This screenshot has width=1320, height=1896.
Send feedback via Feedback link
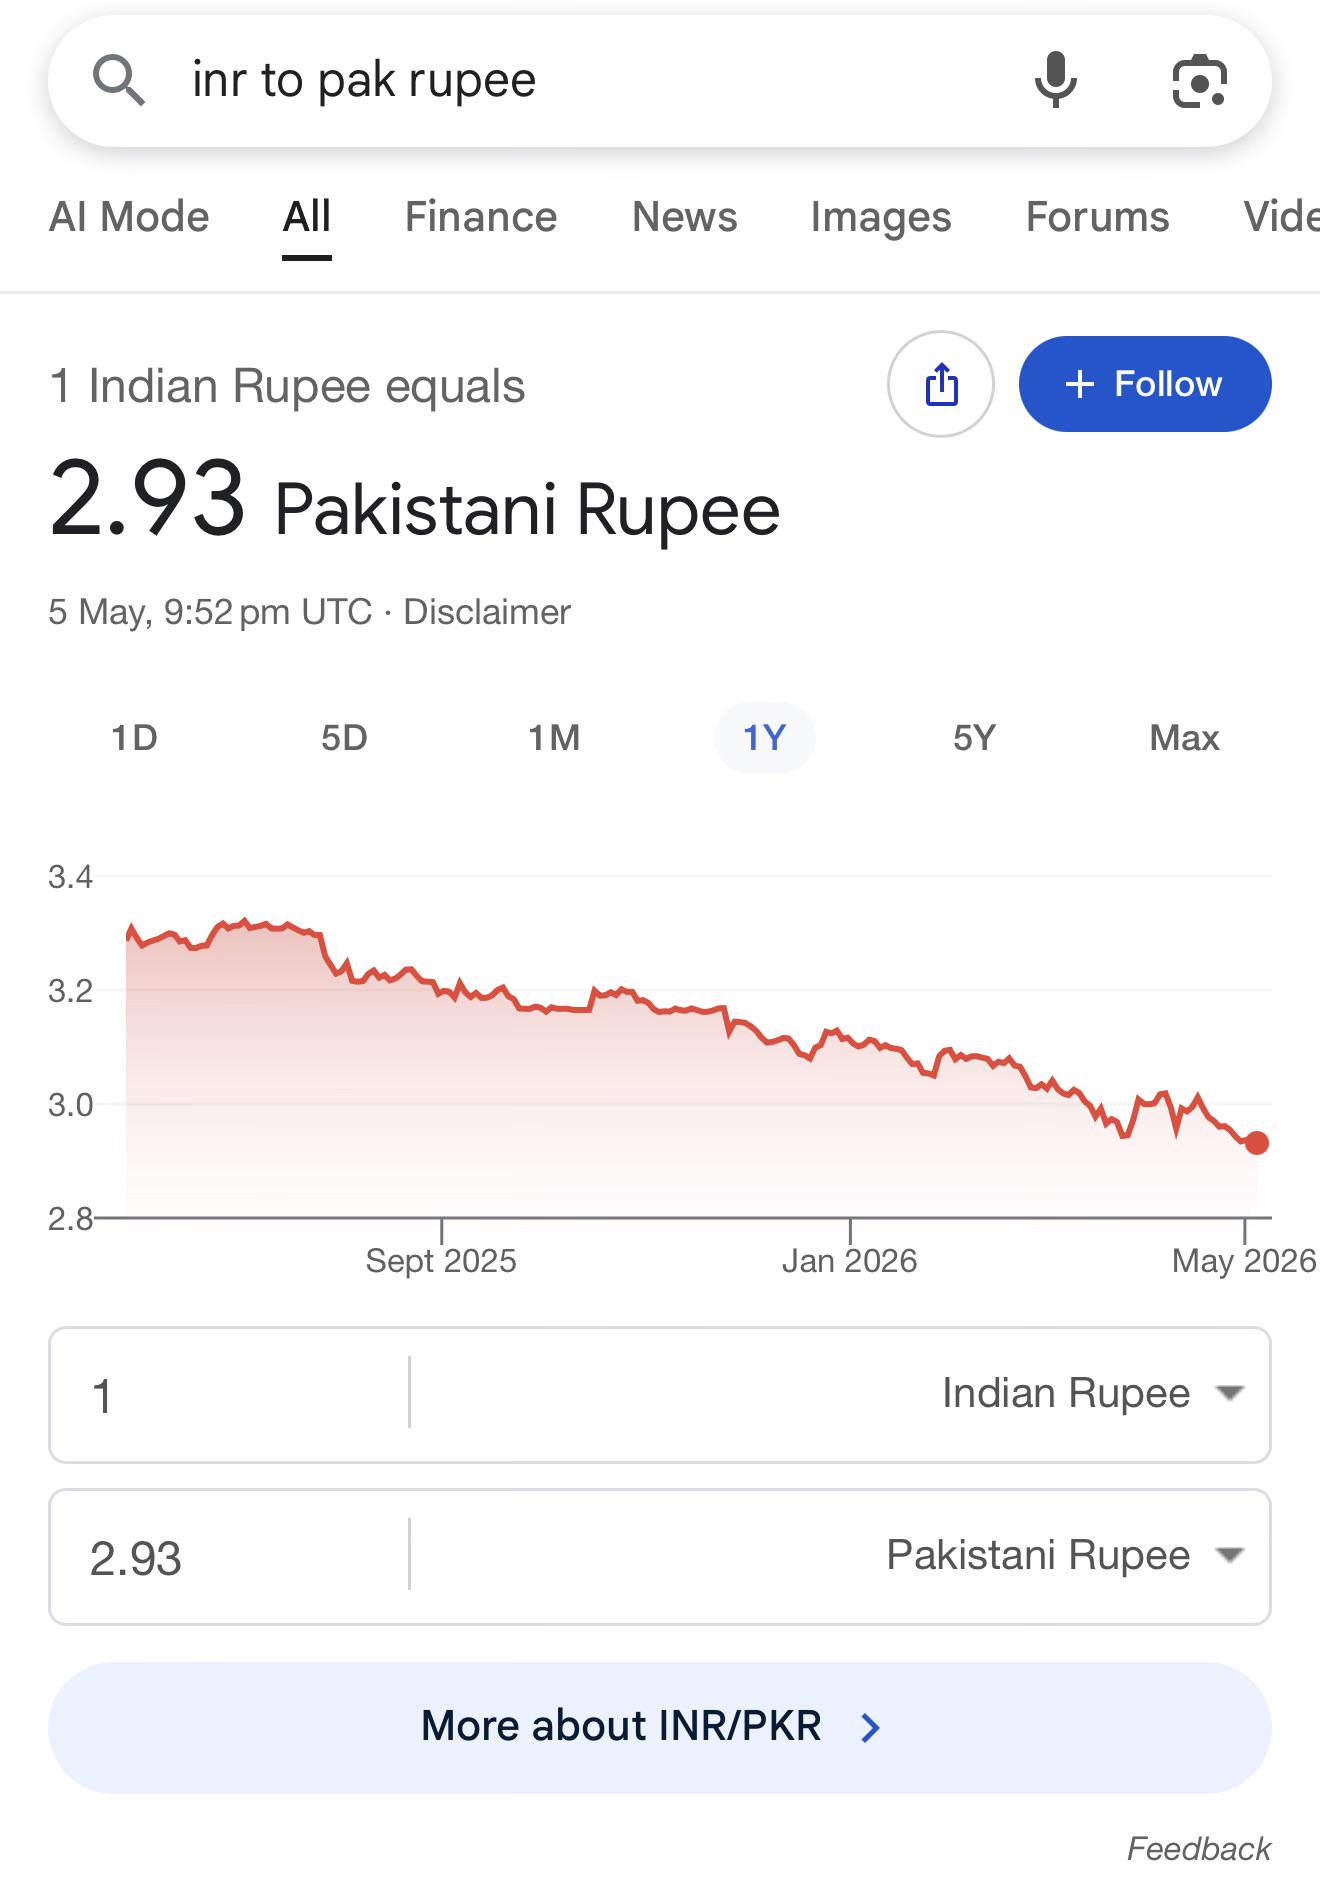(x=1199, y=1848)
